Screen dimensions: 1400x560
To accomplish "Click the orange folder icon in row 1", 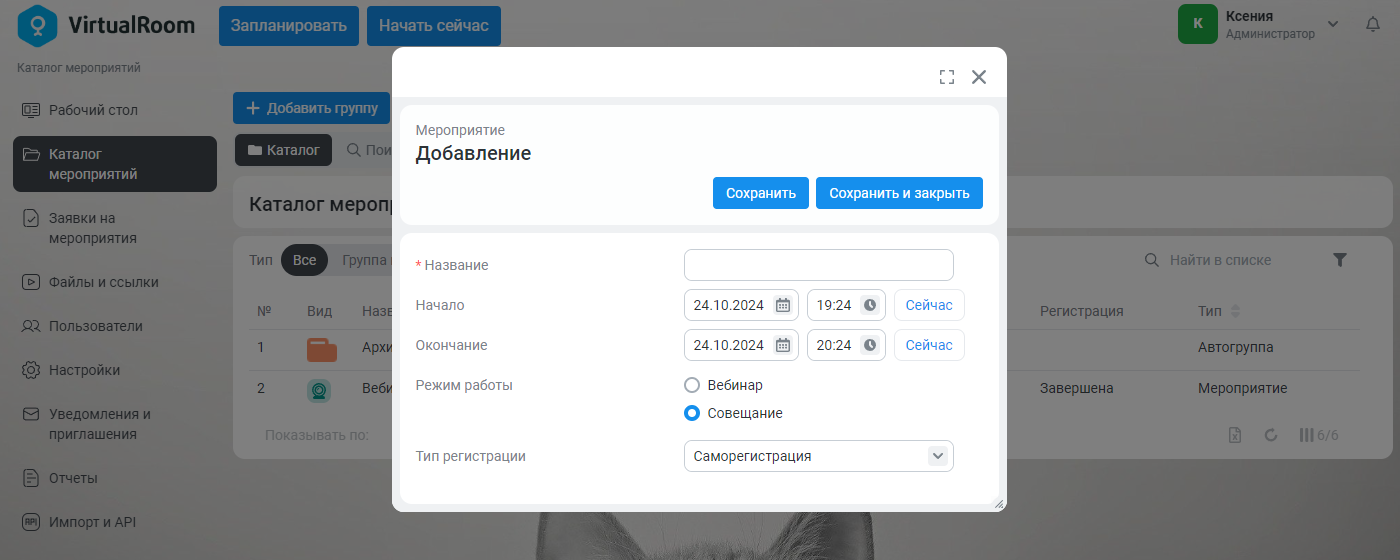I will (321, 349).
